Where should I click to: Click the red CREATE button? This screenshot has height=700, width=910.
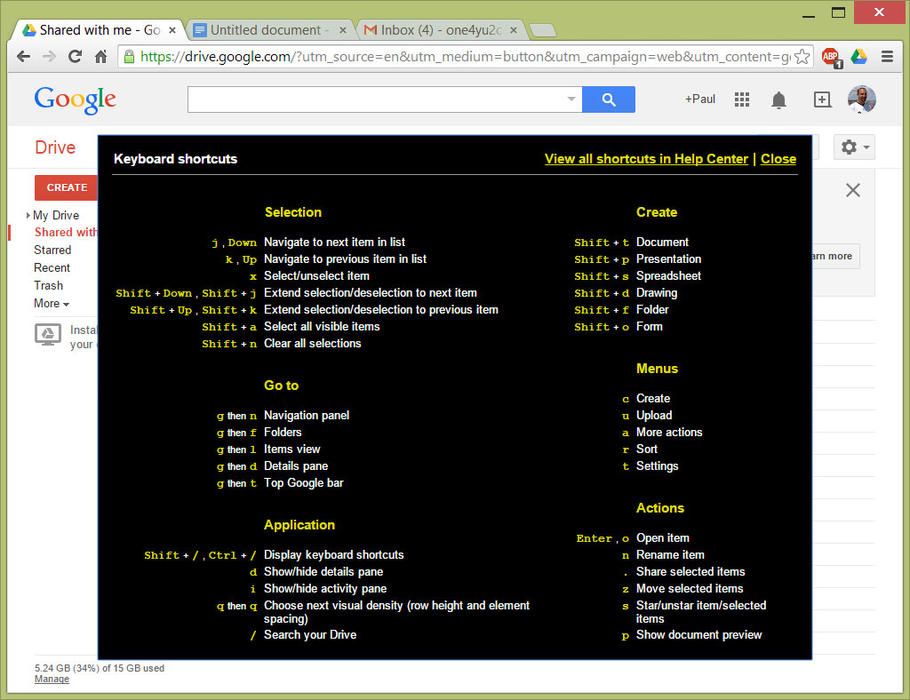pyautogui.click(x=65, y=187)
